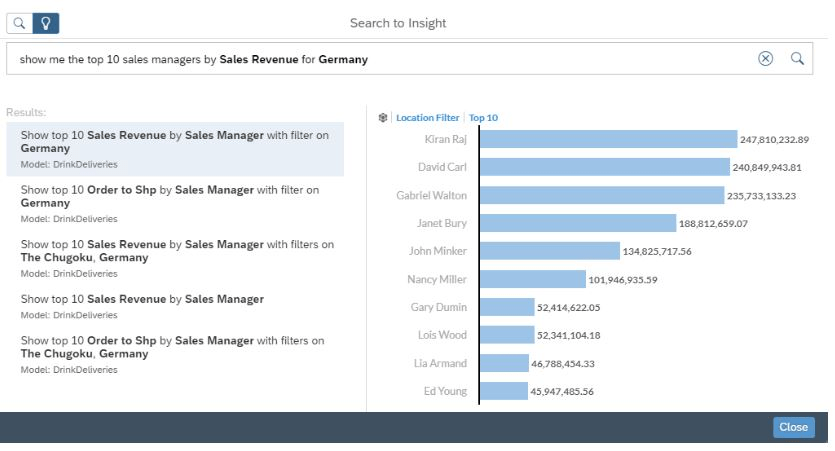
Task: Toggle the lightbulb insight mode button
Action: tap(45, 23)
